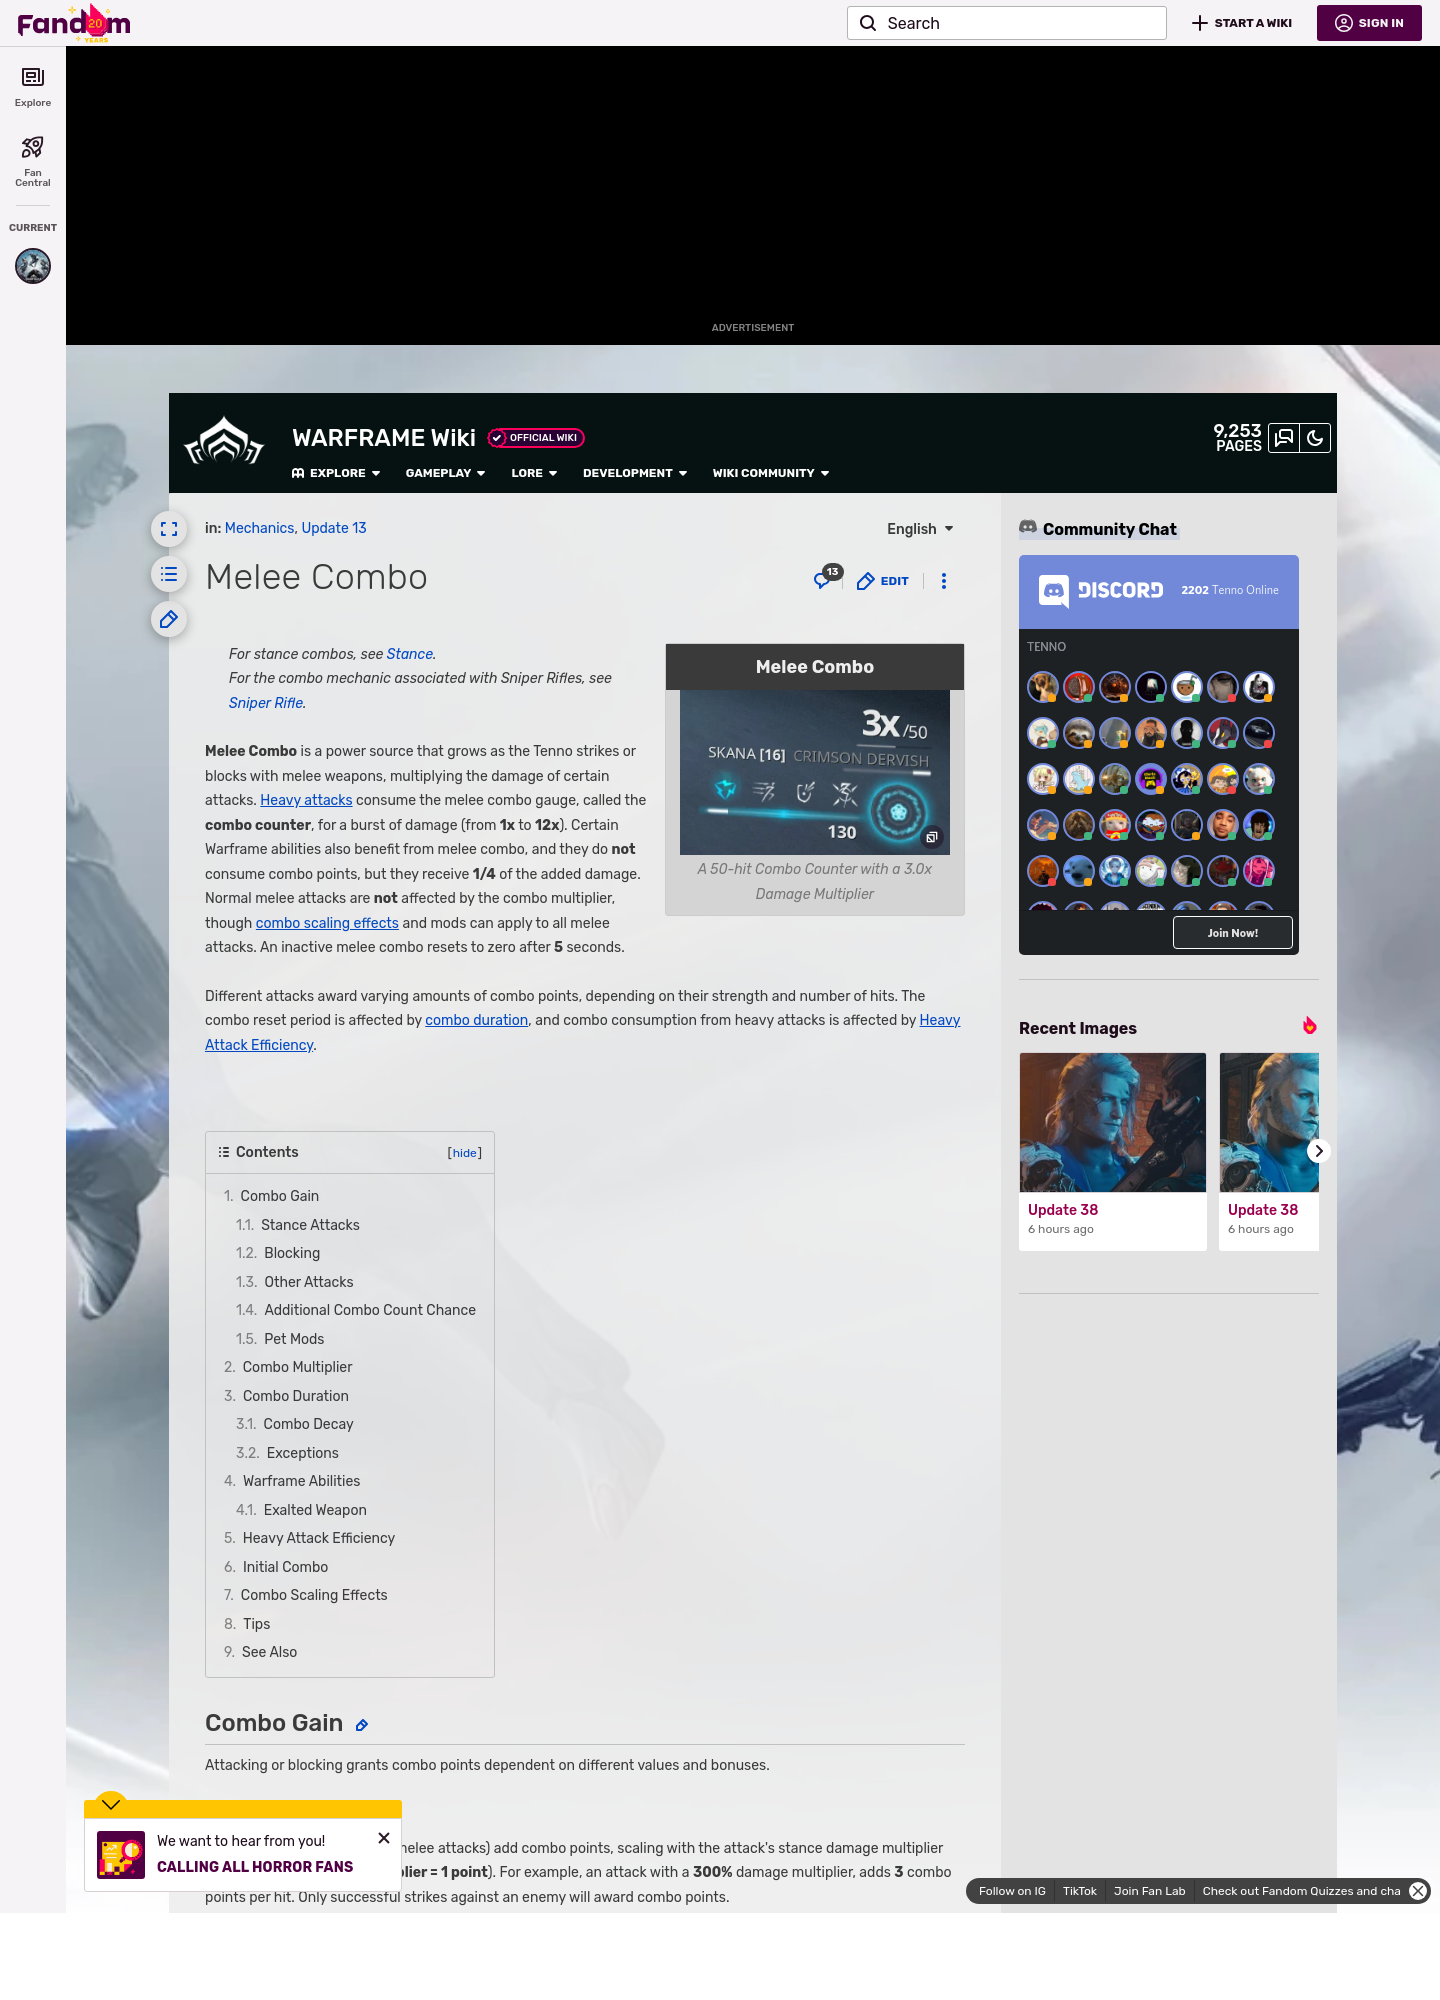Open the Fandom home logo
The width and height of the screenshot is (1440, 2000).
point(74,23)
